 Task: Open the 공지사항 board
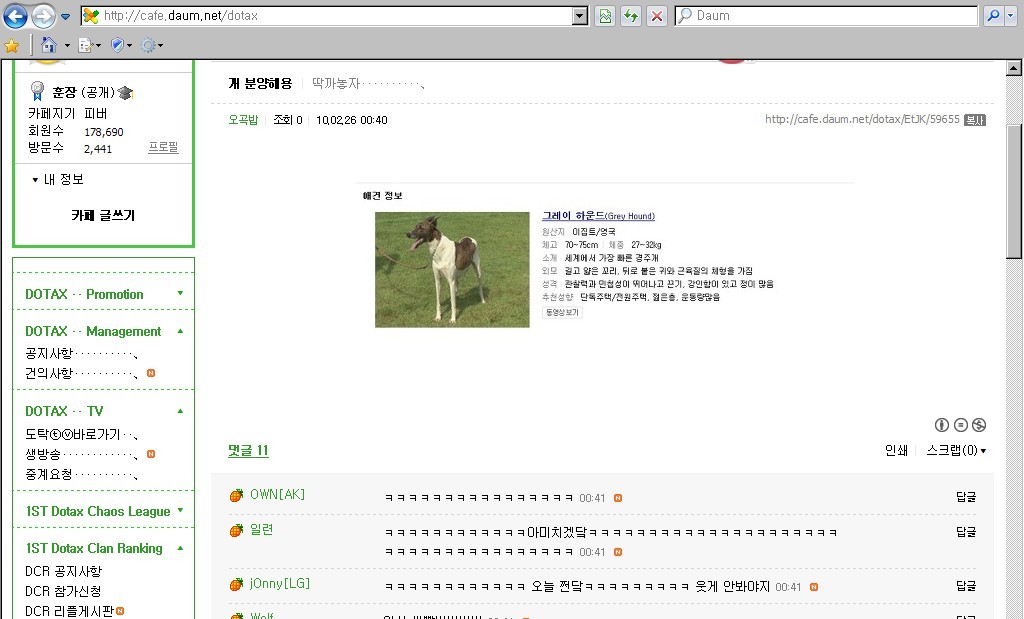49,354
